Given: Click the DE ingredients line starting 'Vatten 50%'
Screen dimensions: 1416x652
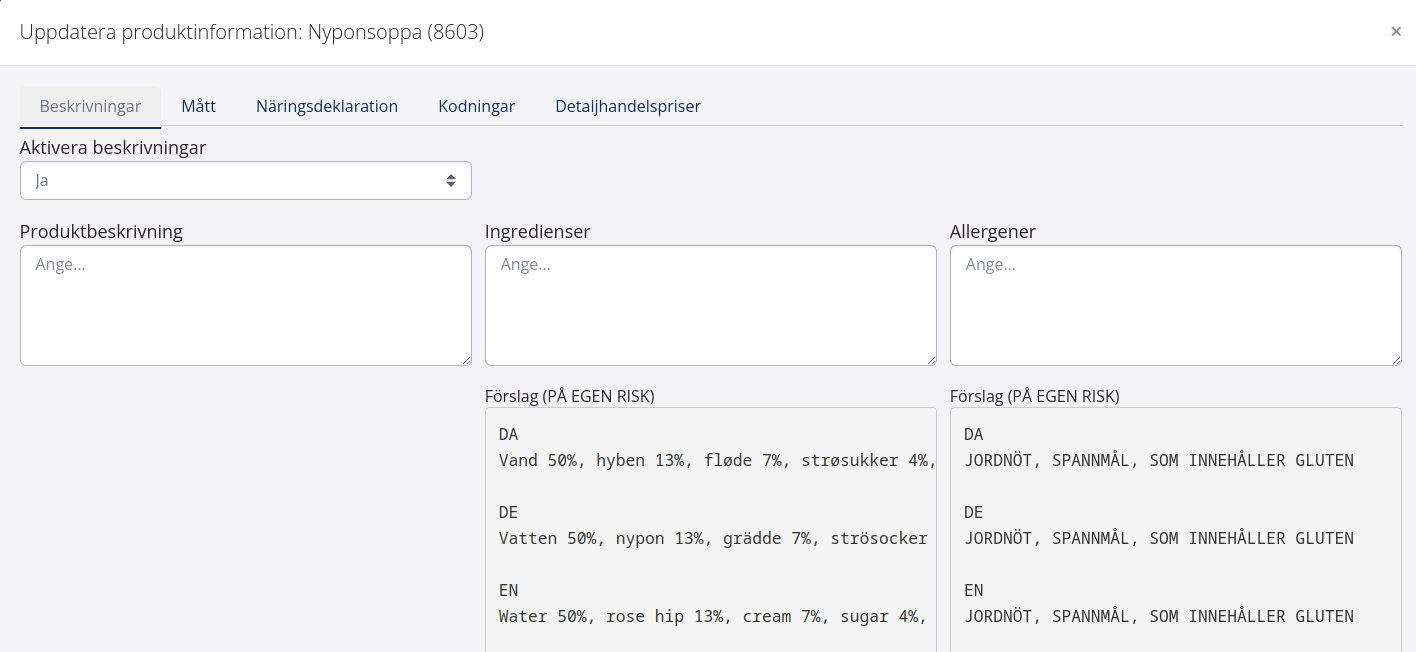Looking at the screenshot, I should [713, 538].
